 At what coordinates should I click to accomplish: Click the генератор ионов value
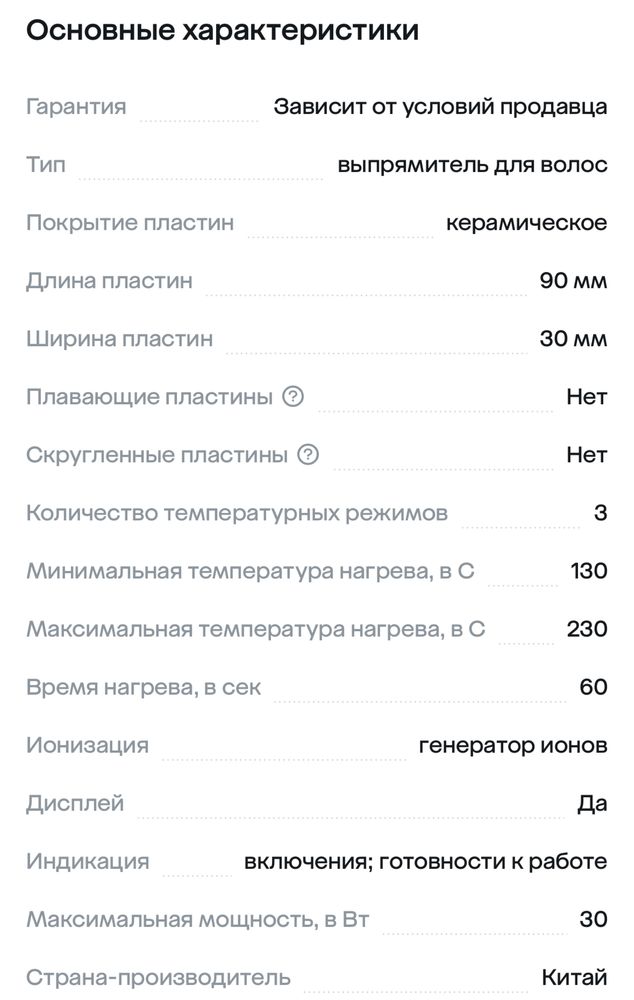coord(513,746)
